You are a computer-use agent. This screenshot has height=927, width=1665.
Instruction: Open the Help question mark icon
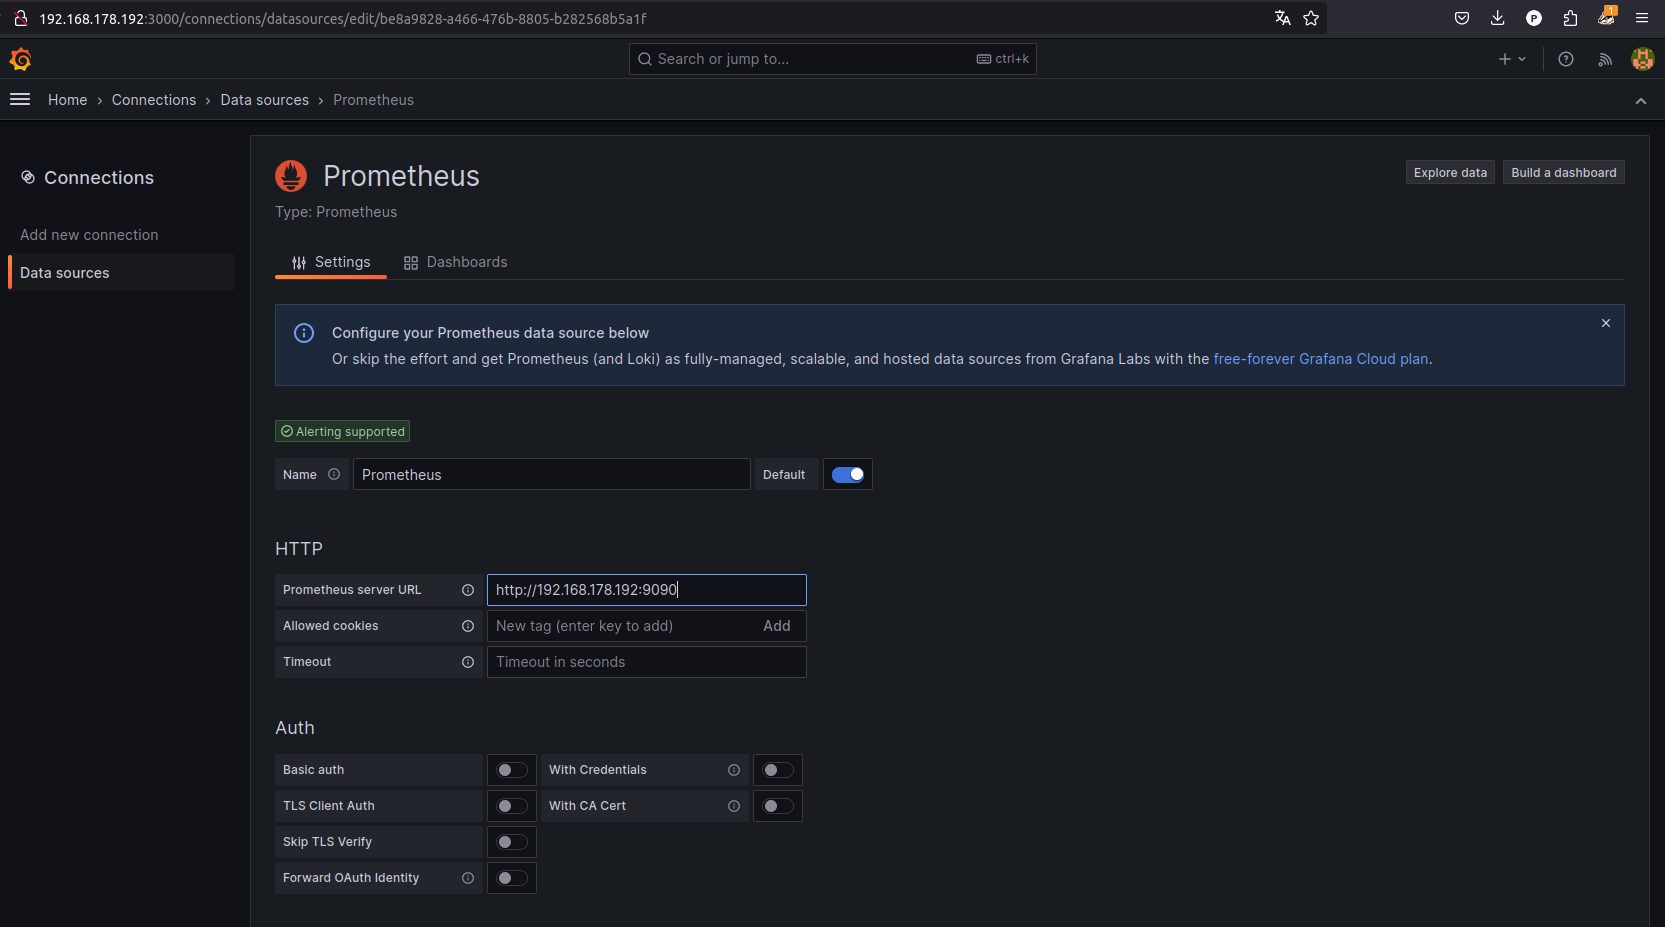click(1566, 60)
